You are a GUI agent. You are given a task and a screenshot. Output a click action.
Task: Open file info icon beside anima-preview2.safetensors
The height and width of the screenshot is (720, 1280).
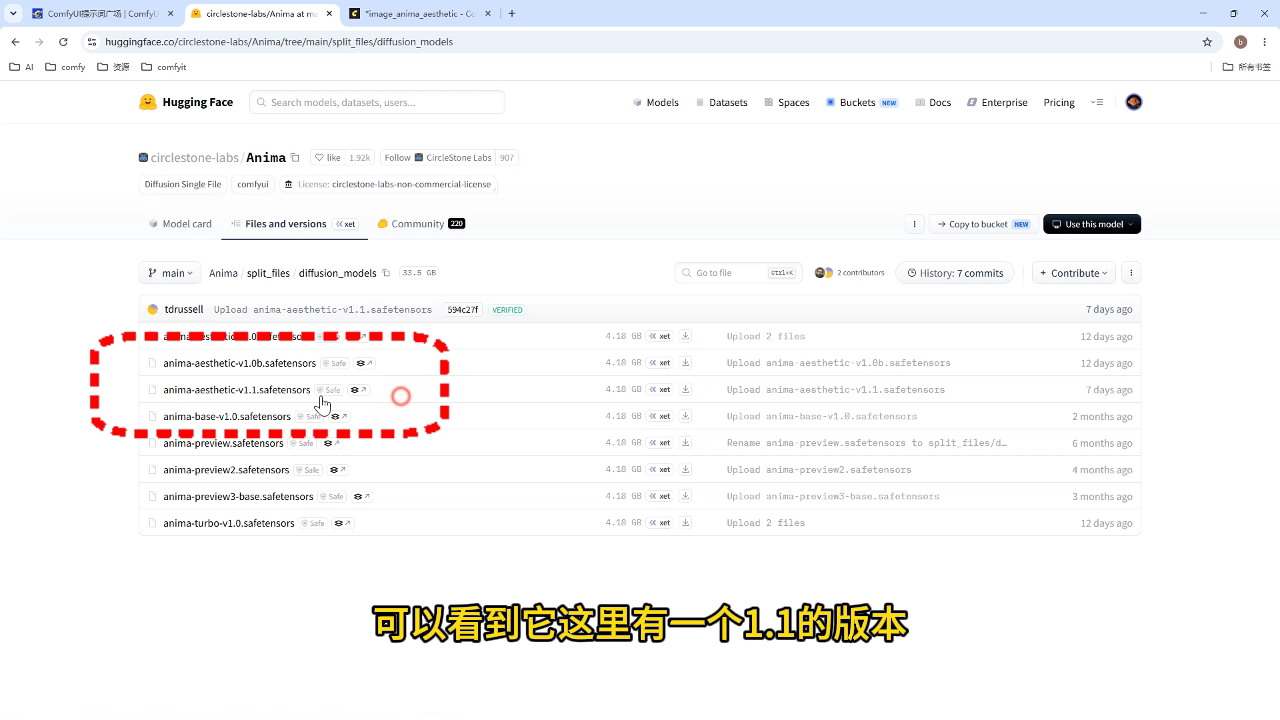(338, 470)
